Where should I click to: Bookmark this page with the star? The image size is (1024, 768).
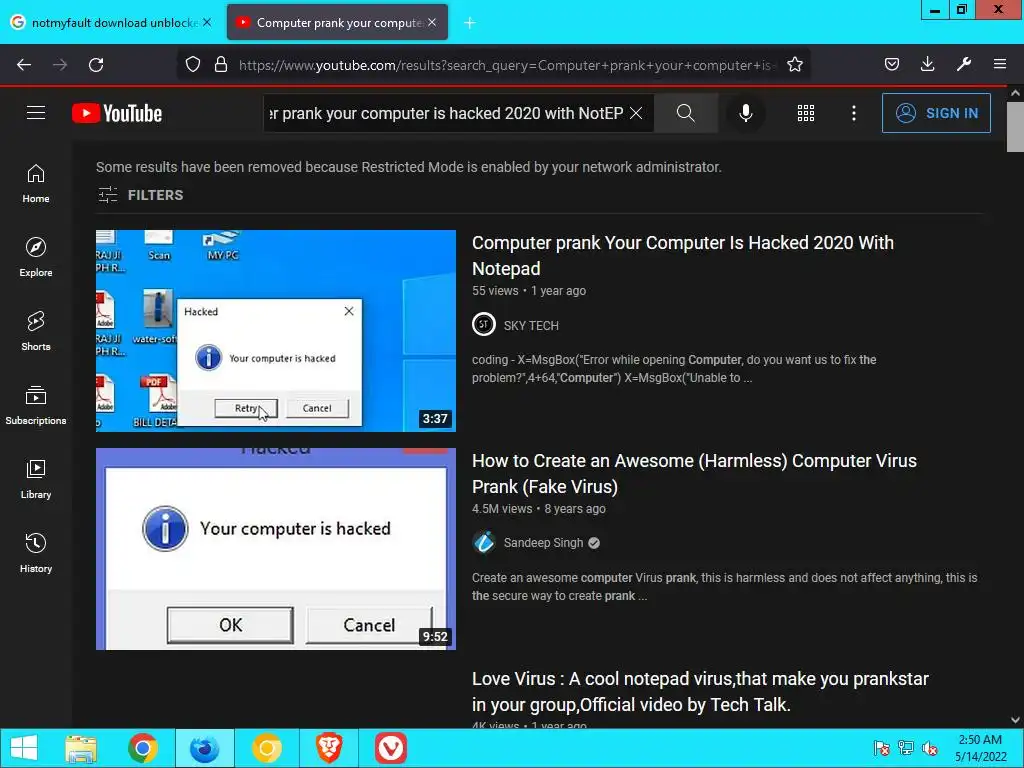tap(795, 65)
